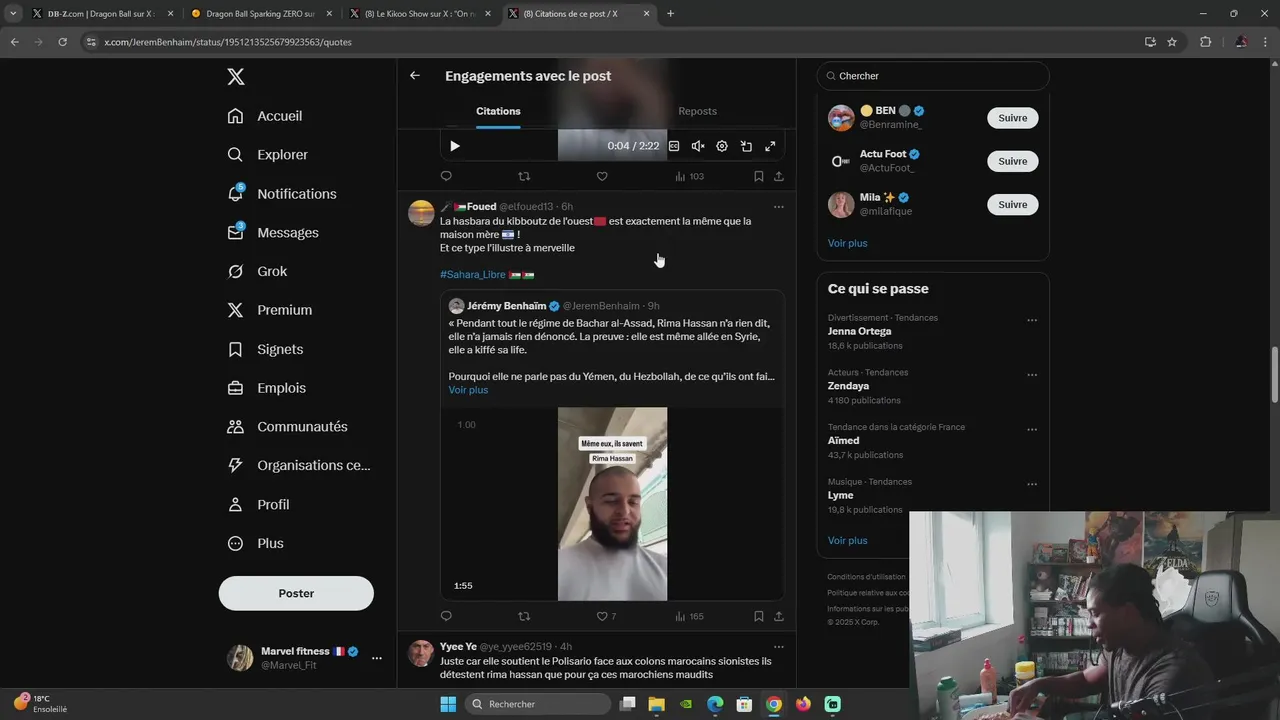Open the Chrome tab search dropdown
This screenshot has height=720, width=1280.
tap(13, 14)
